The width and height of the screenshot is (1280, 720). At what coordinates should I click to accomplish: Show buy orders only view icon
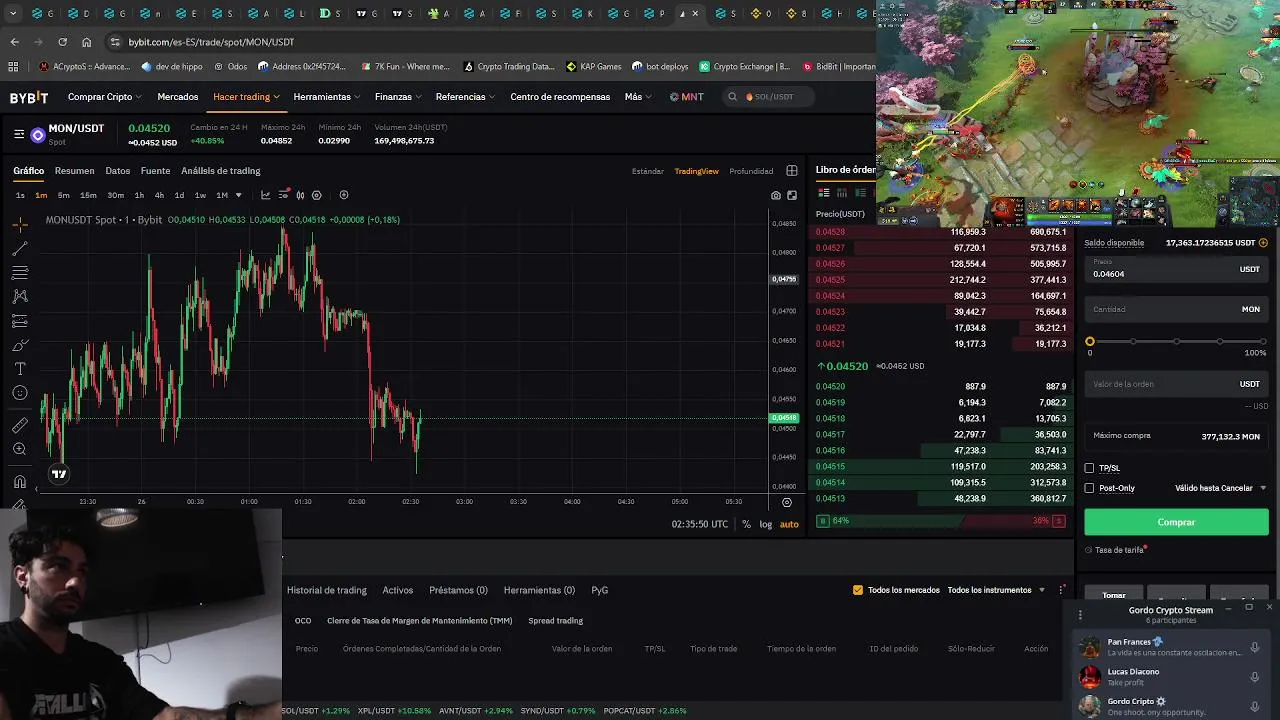(x=860, y=193)
